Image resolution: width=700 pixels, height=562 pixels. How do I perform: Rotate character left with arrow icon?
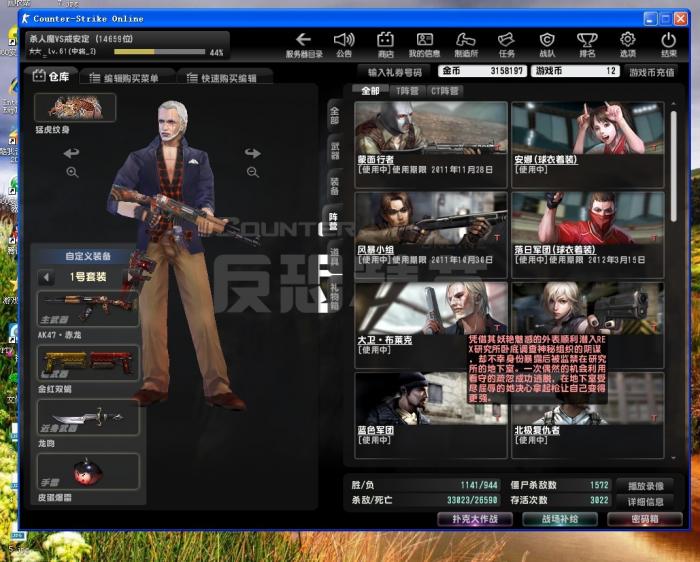71,153
